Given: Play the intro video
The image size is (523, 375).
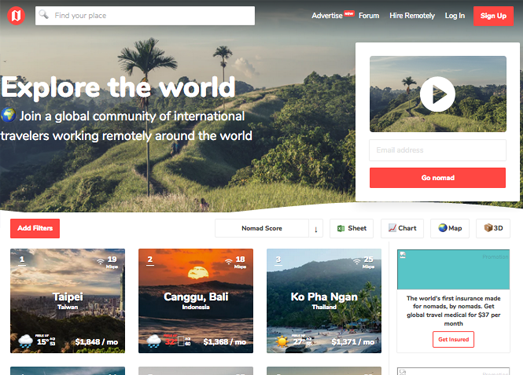Looking at the screenshot, I should click(437, 94).
